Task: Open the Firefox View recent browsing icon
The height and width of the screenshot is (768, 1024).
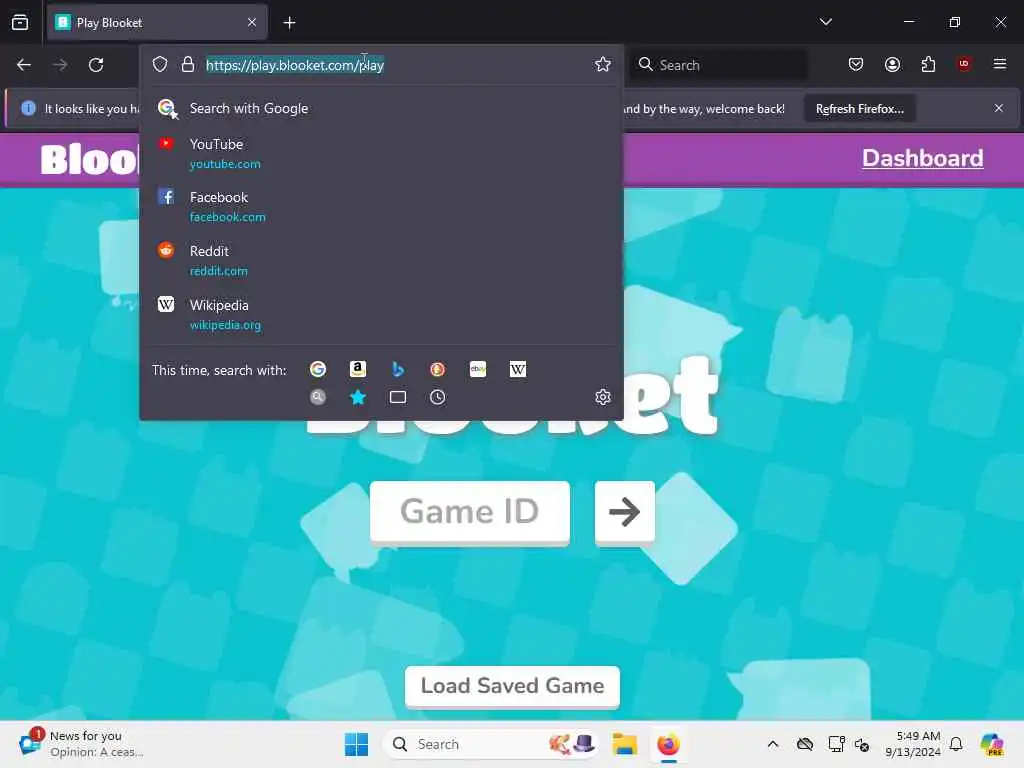Action: [20, 22]
